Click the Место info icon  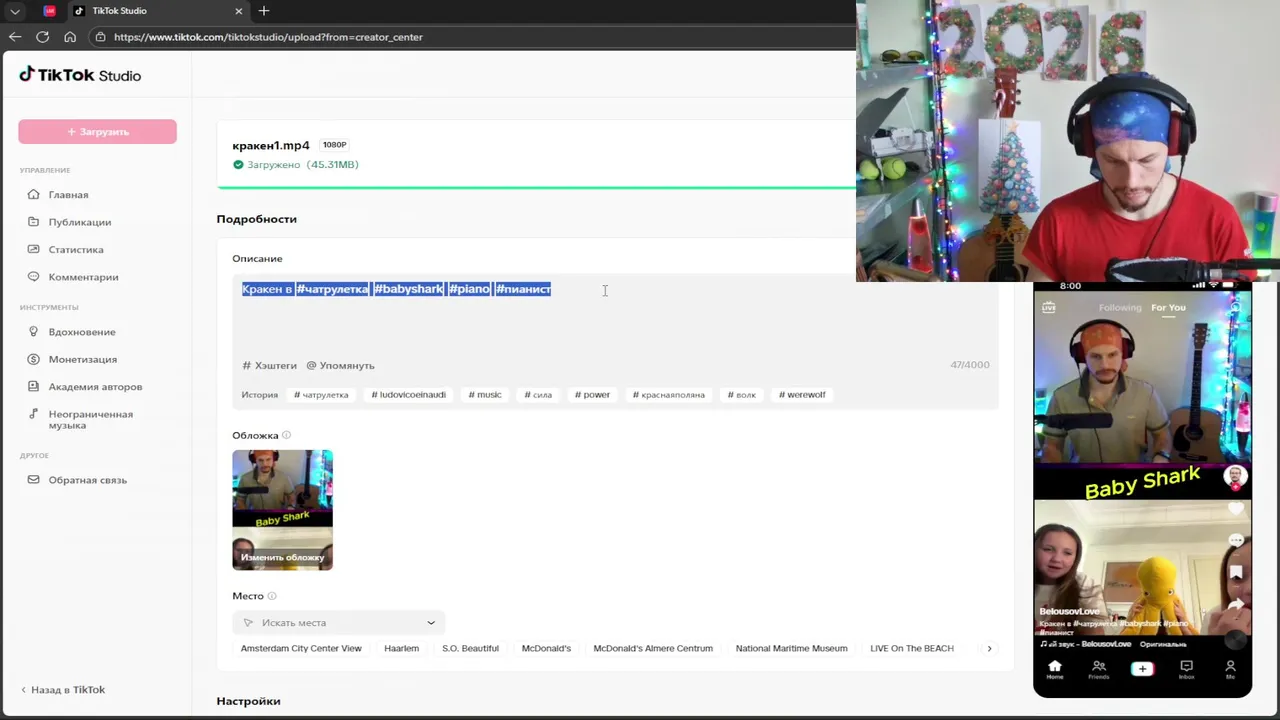click(272, 596)
